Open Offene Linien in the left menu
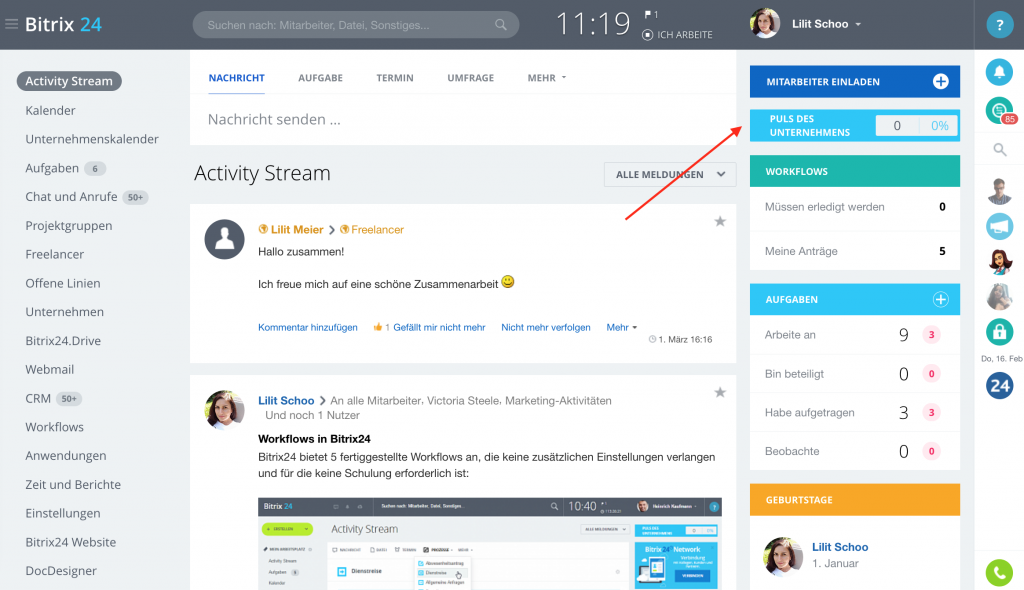This screenshot has height=590, width=1024. 63,283
